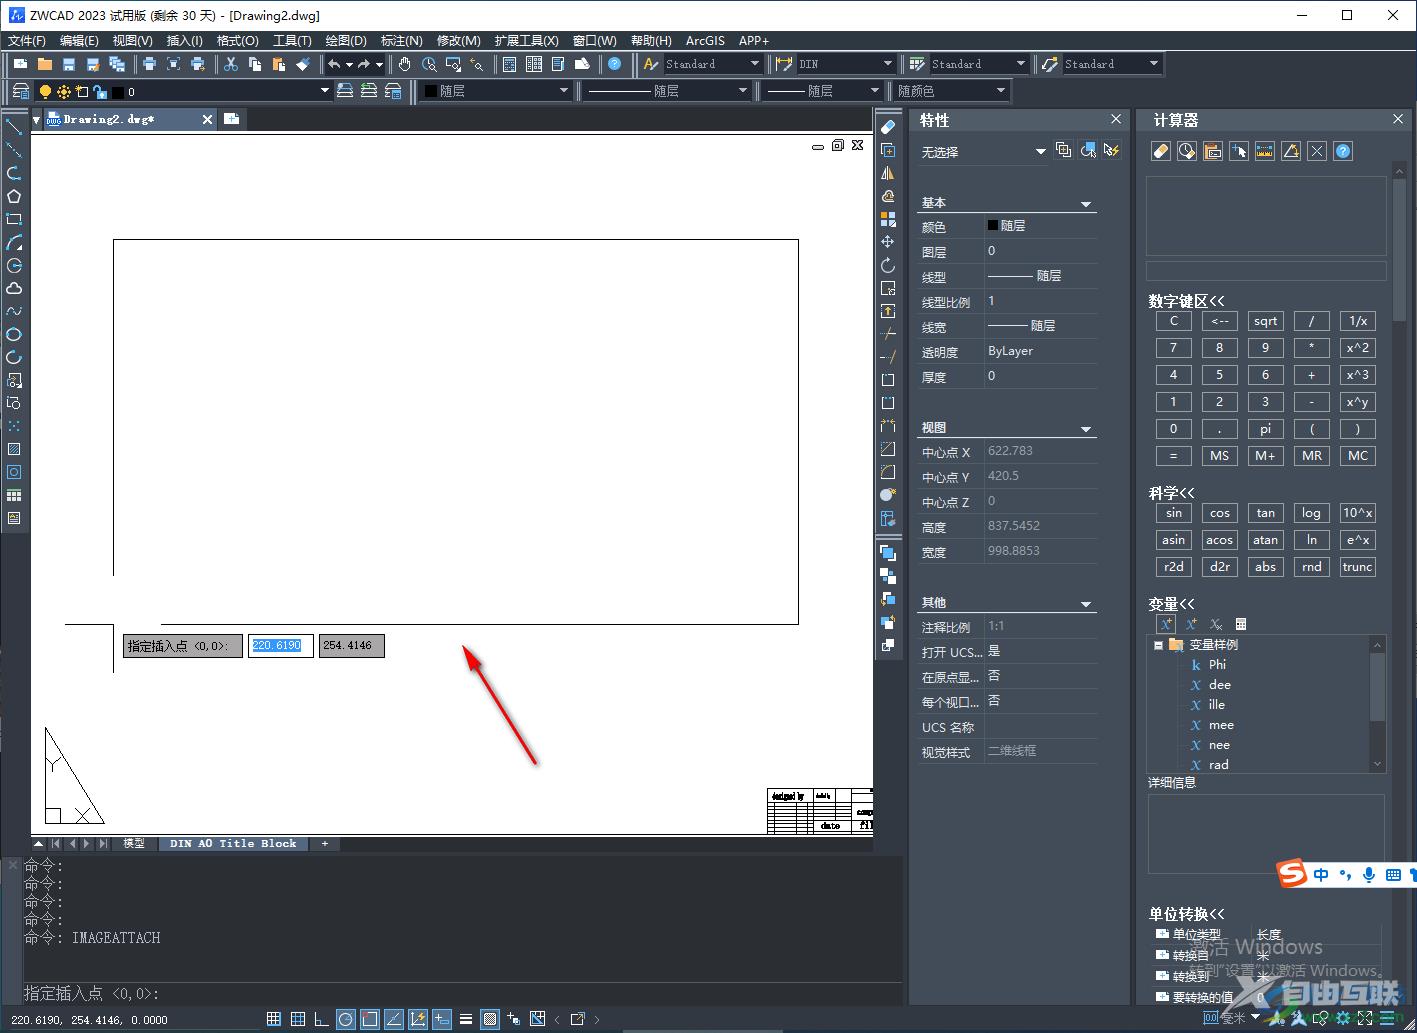This screenshot has width=1417, height=1033.
Task: Select the Arc tool in left toolbar
Action: click(x=14, y=242)
